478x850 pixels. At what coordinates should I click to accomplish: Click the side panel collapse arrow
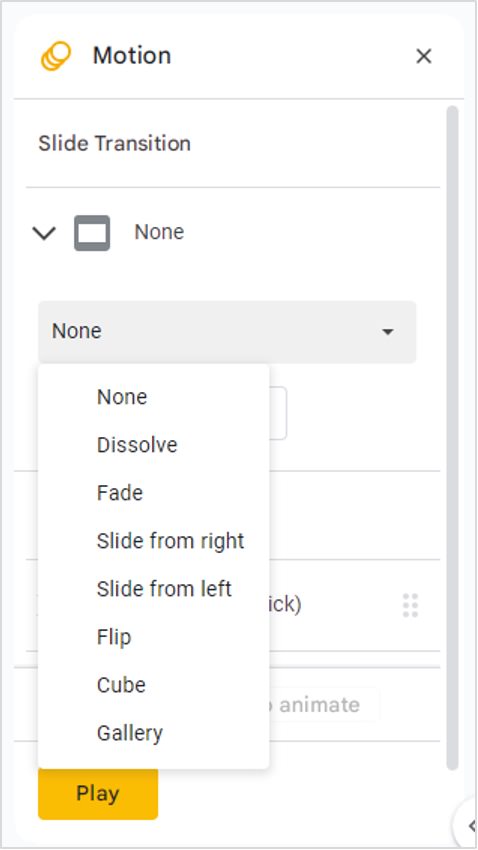[470, 825]
